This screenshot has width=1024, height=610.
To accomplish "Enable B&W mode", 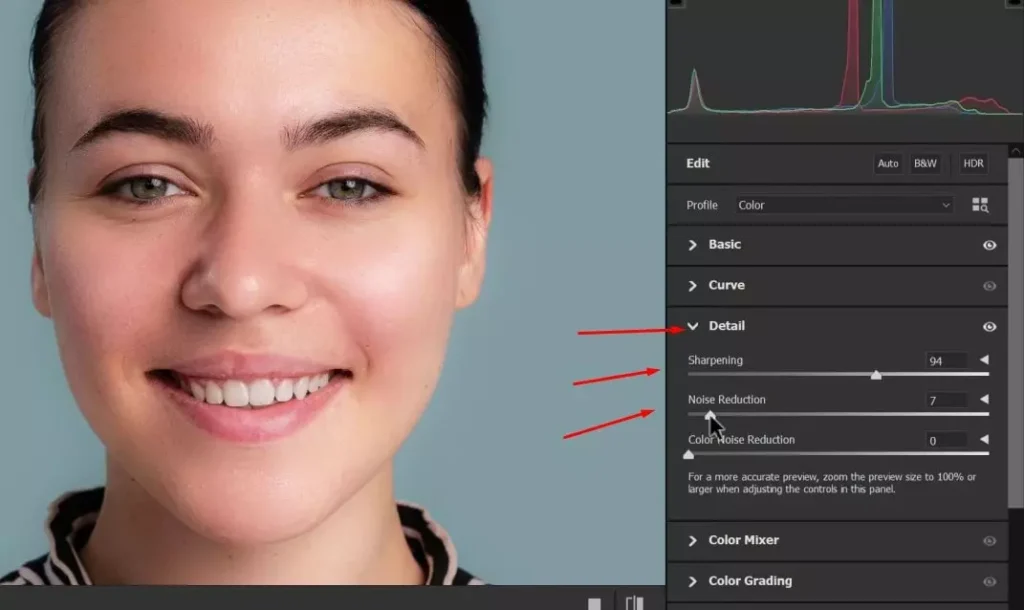I will pyautogui.click(x=925, y=164).
